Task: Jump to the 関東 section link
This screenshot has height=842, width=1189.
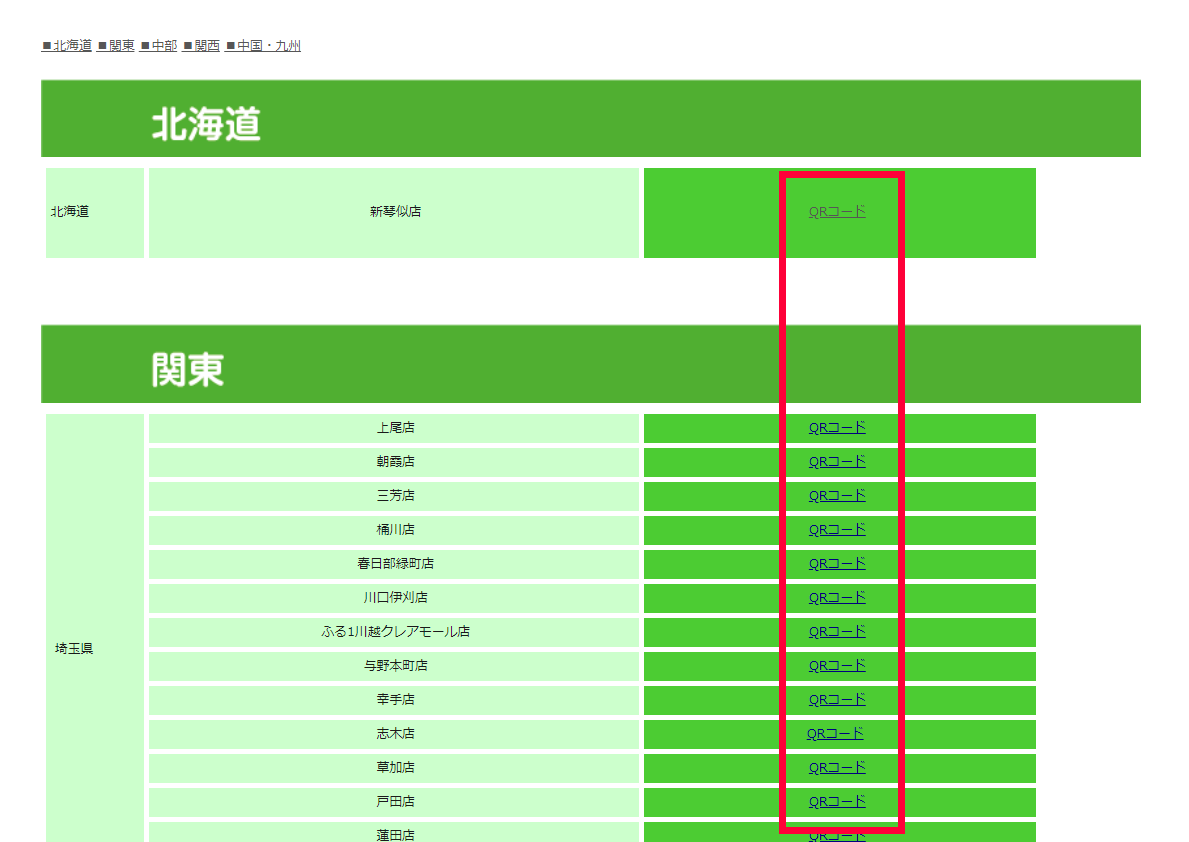Action: tap(116, 46)
